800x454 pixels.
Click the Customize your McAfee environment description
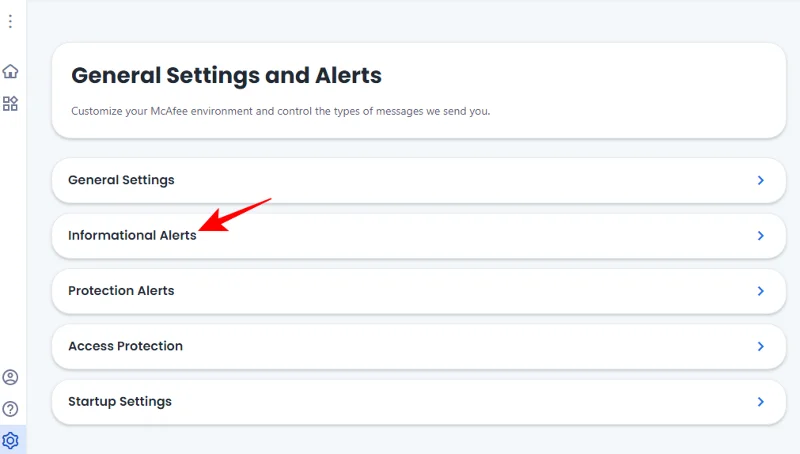pyautogui.click(x=280, y=111)
